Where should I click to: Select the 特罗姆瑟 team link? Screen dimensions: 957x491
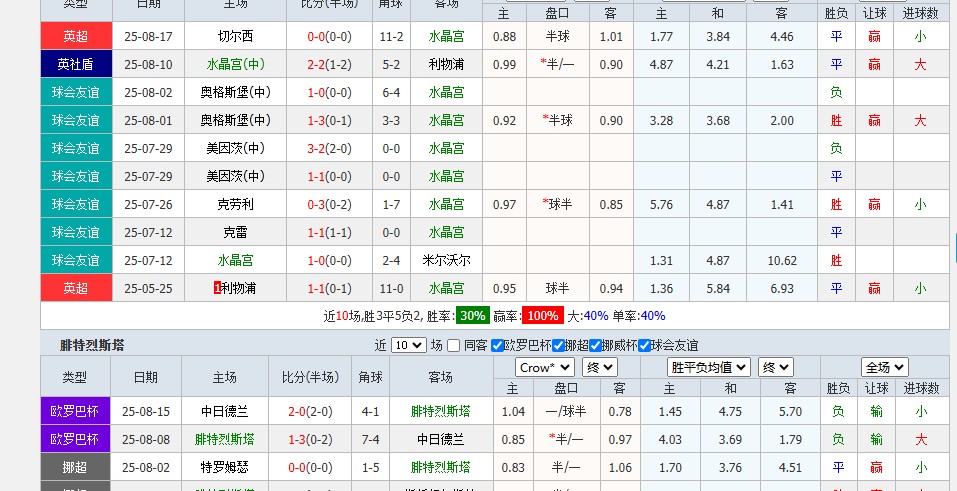tap(224, 467)
